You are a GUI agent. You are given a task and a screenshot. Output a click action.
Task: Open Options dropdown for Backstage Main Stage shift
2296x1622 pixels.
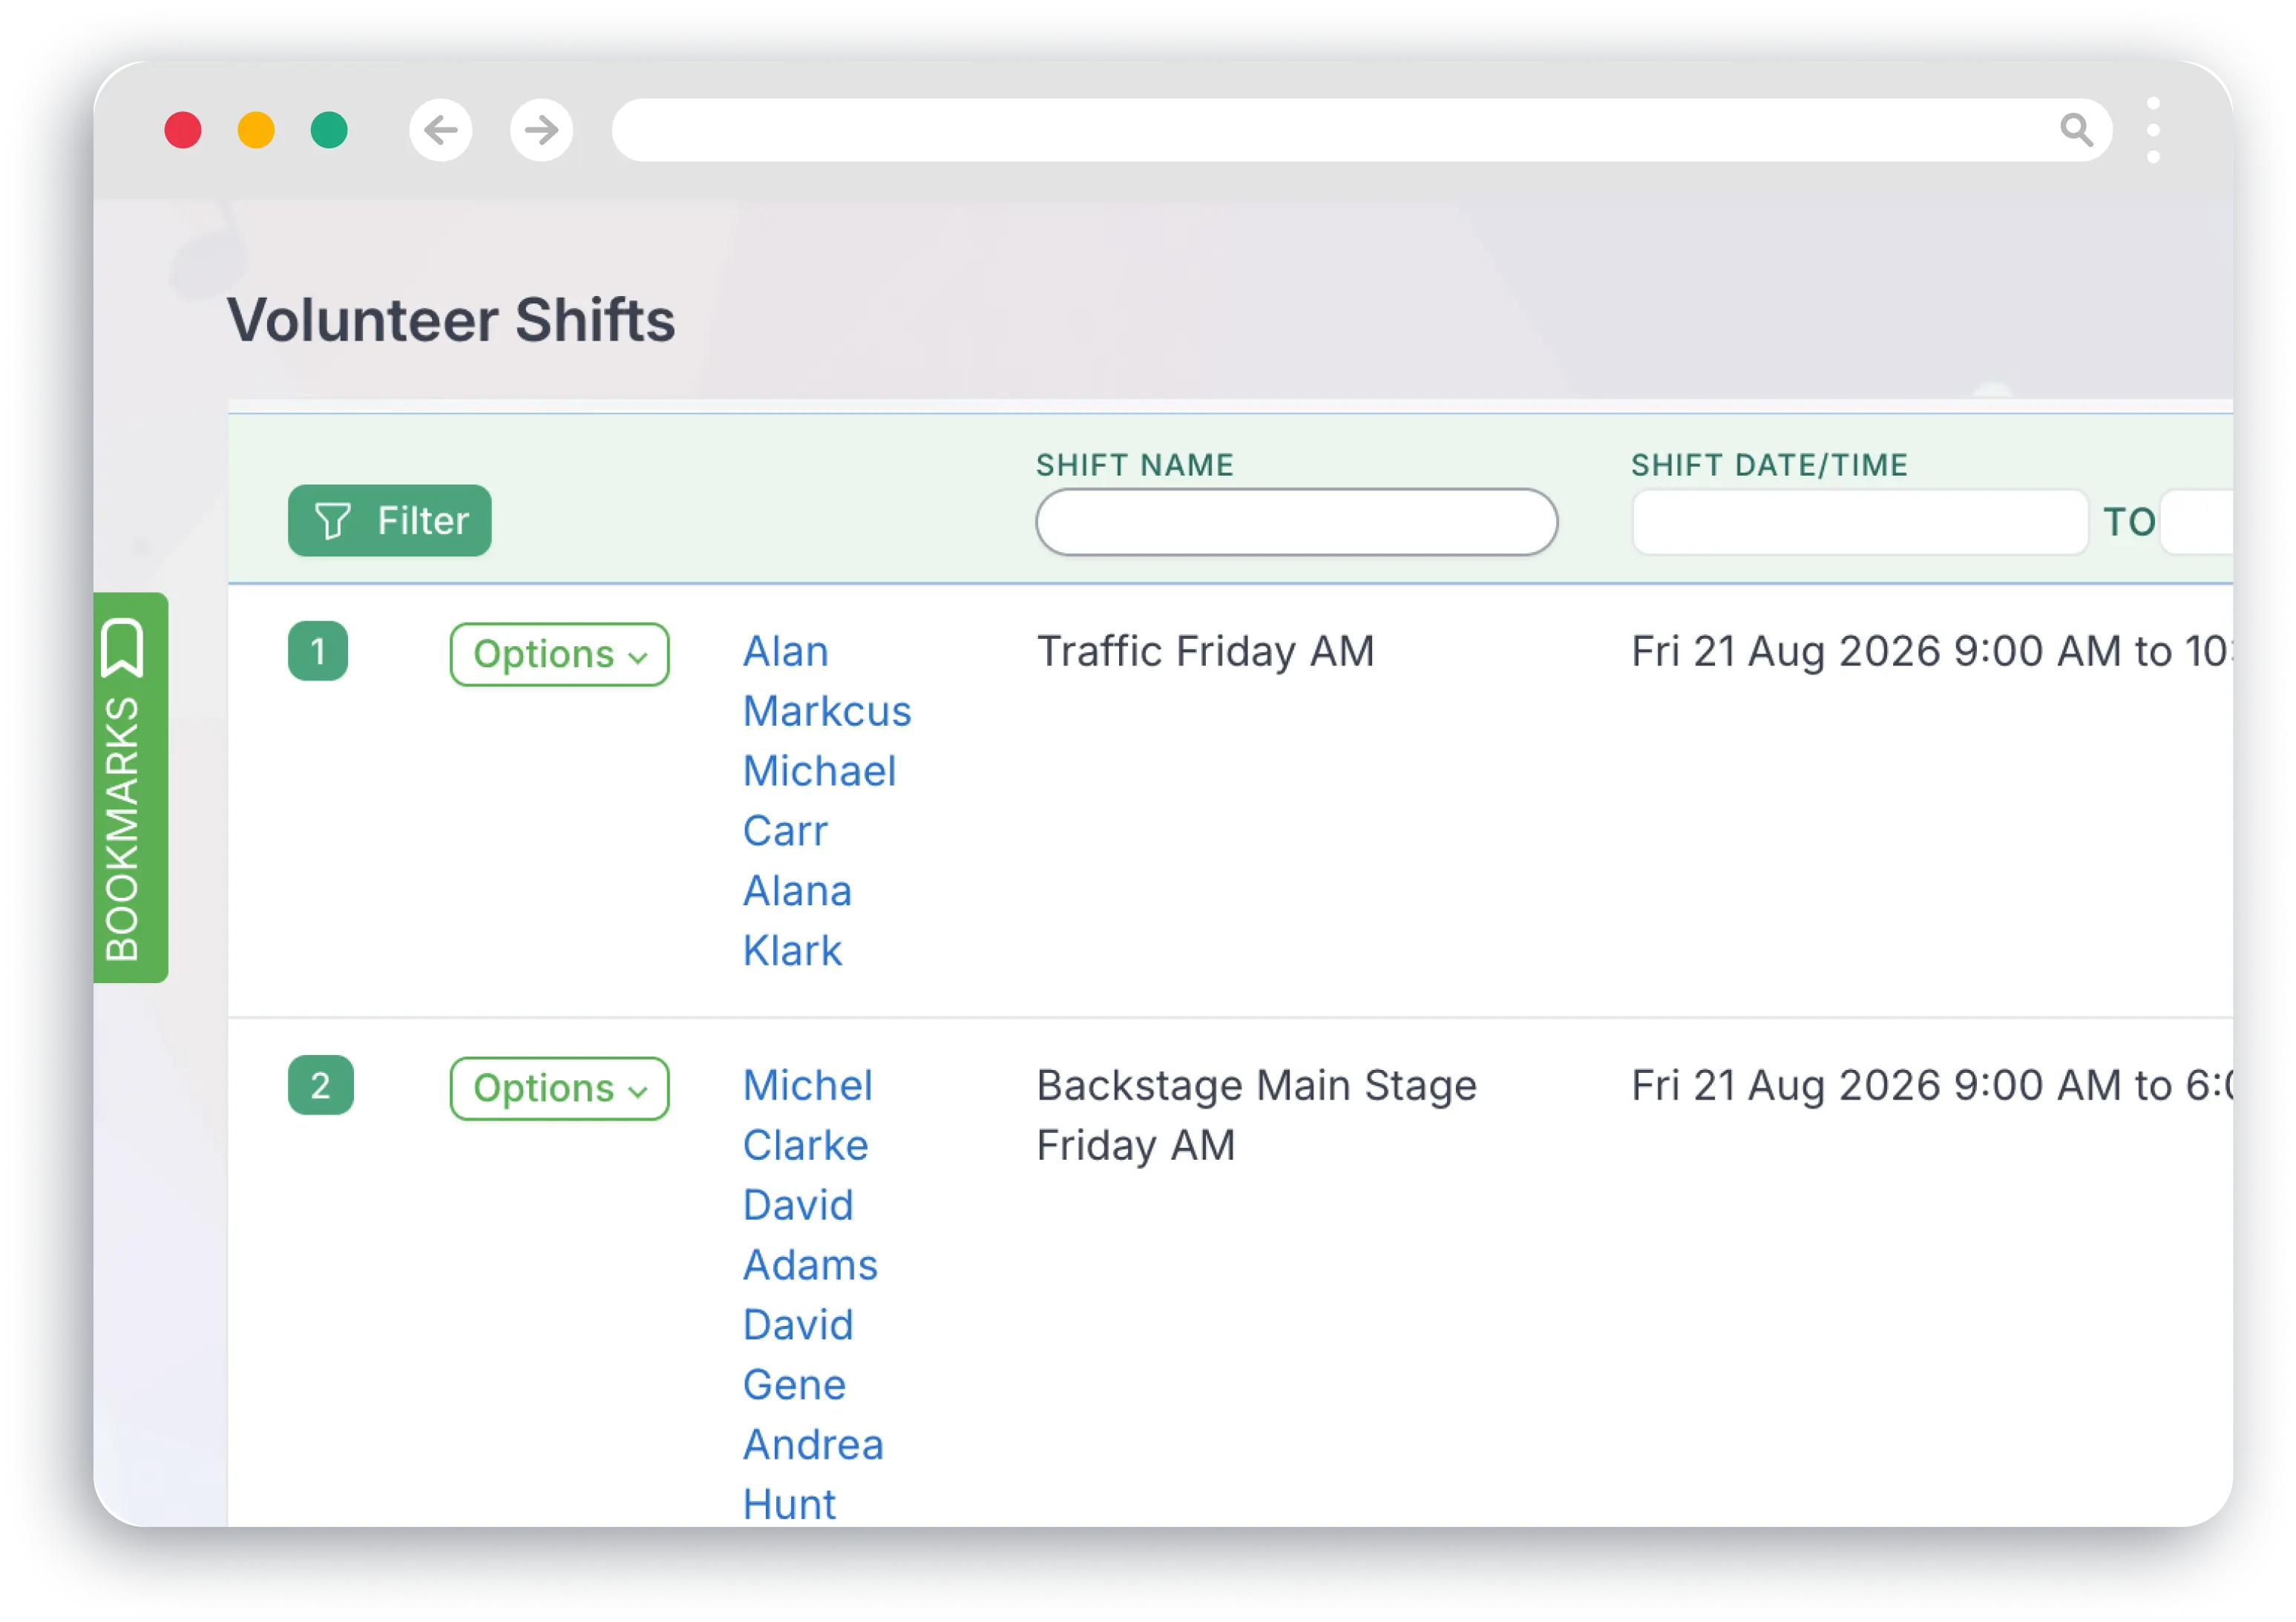tap(559, 1089)
